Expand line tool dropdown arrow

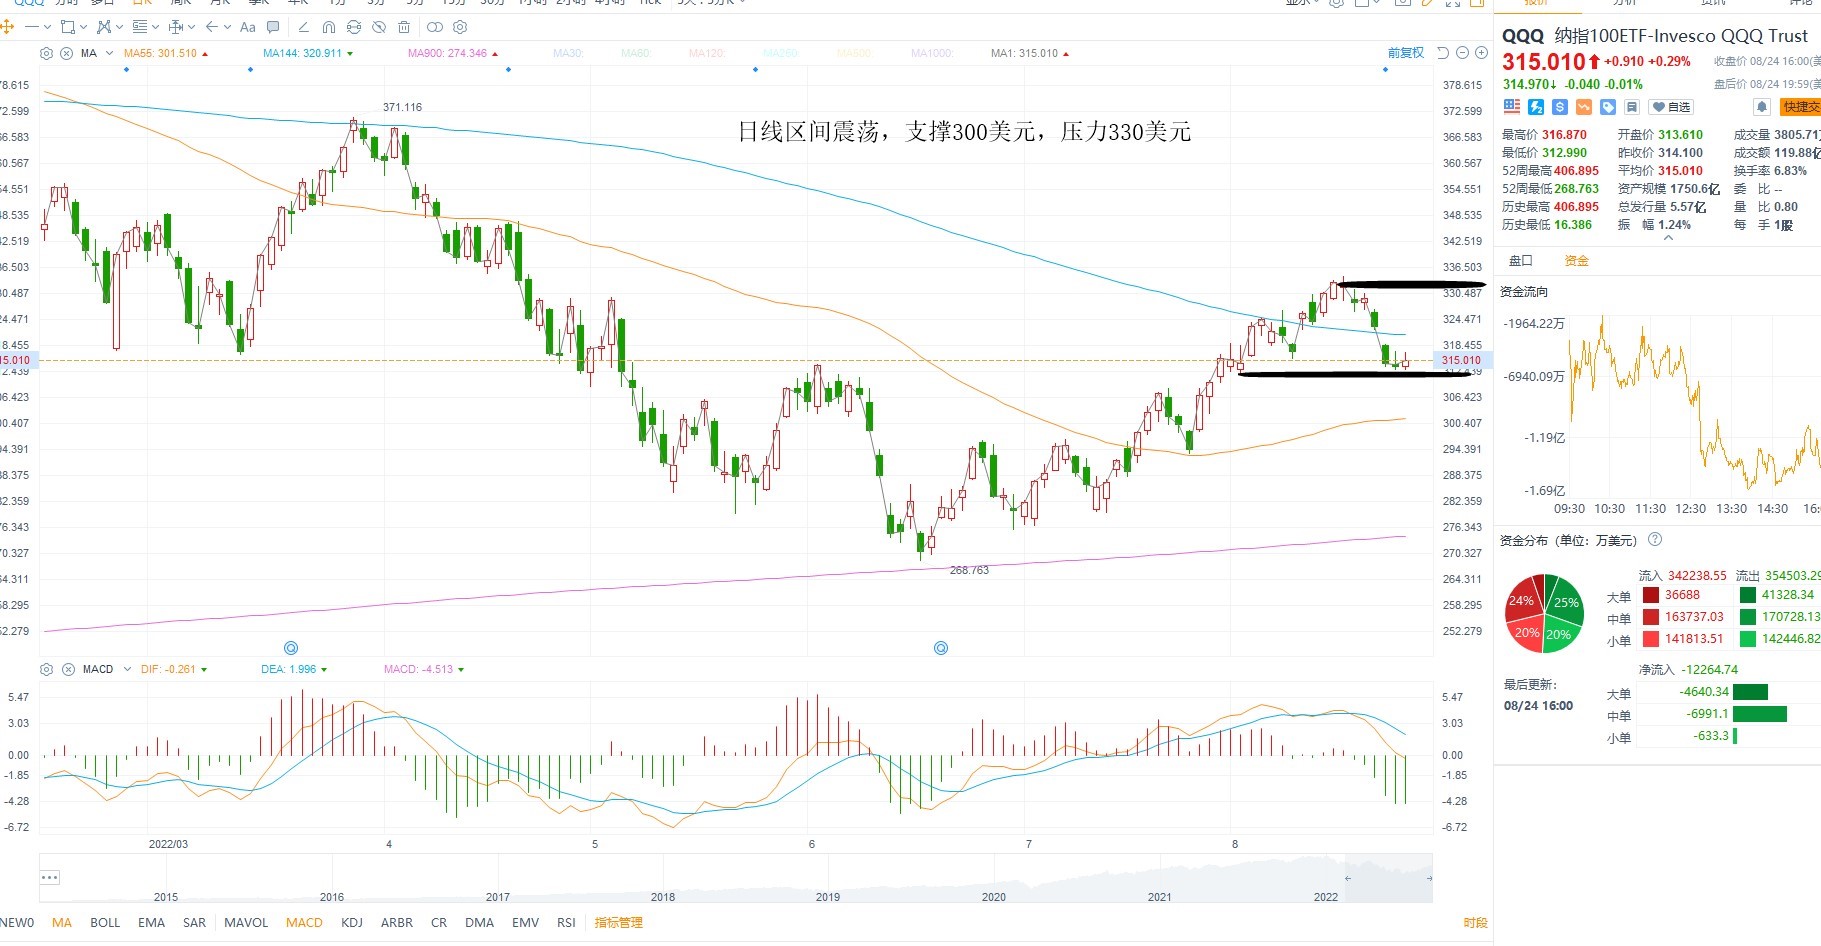pyautogui.click(x=47, y=27)
